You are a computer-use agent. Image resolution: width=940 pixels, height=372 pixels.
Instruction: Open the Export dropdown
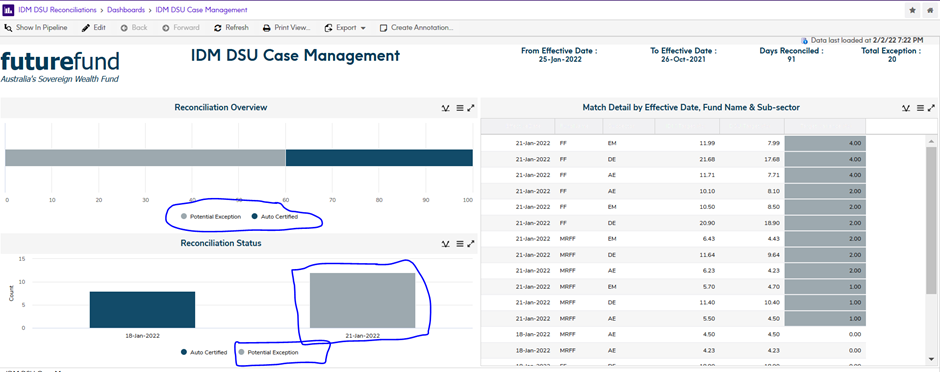coord(345,28)
